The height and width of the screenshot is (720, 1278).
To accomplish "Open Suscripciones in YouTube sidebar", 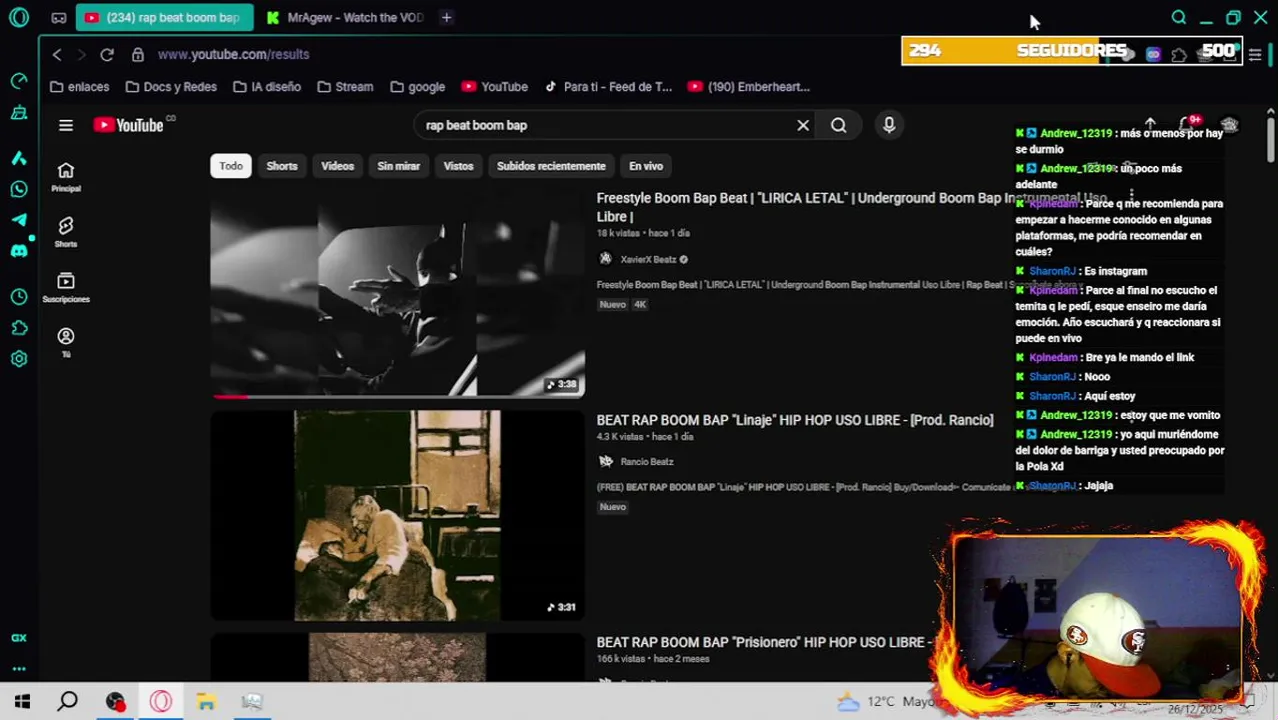I will click(66, 288).
